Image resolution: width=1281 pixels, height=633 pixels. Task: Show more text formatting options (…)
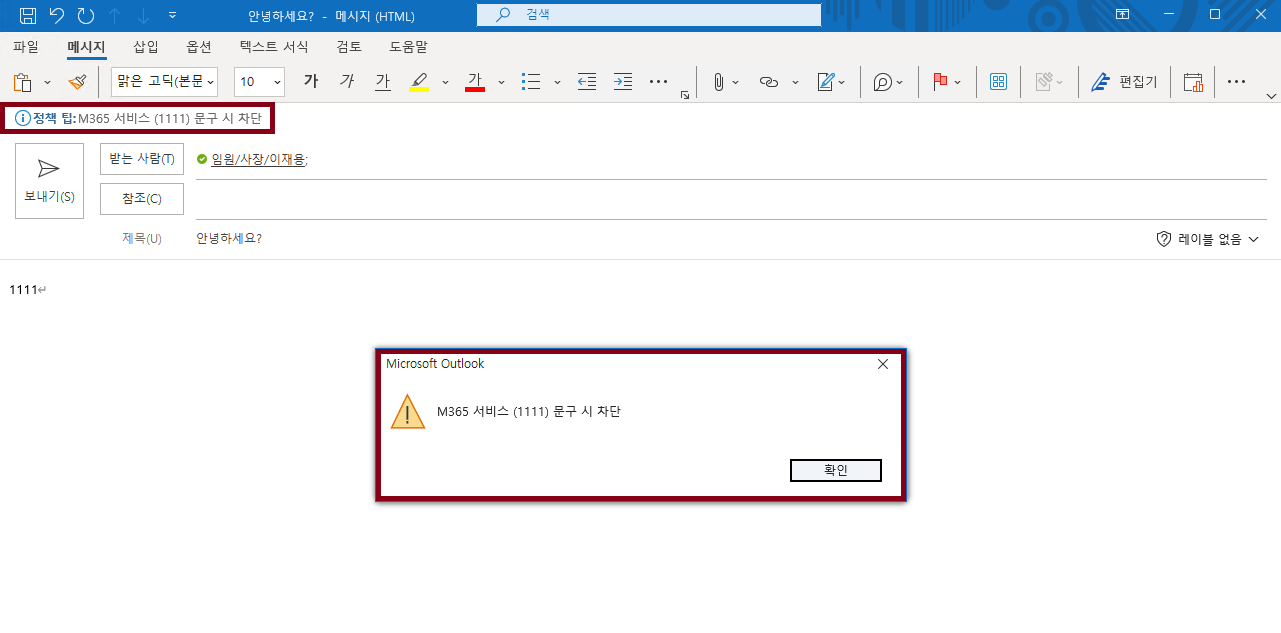tap(658, 82)
